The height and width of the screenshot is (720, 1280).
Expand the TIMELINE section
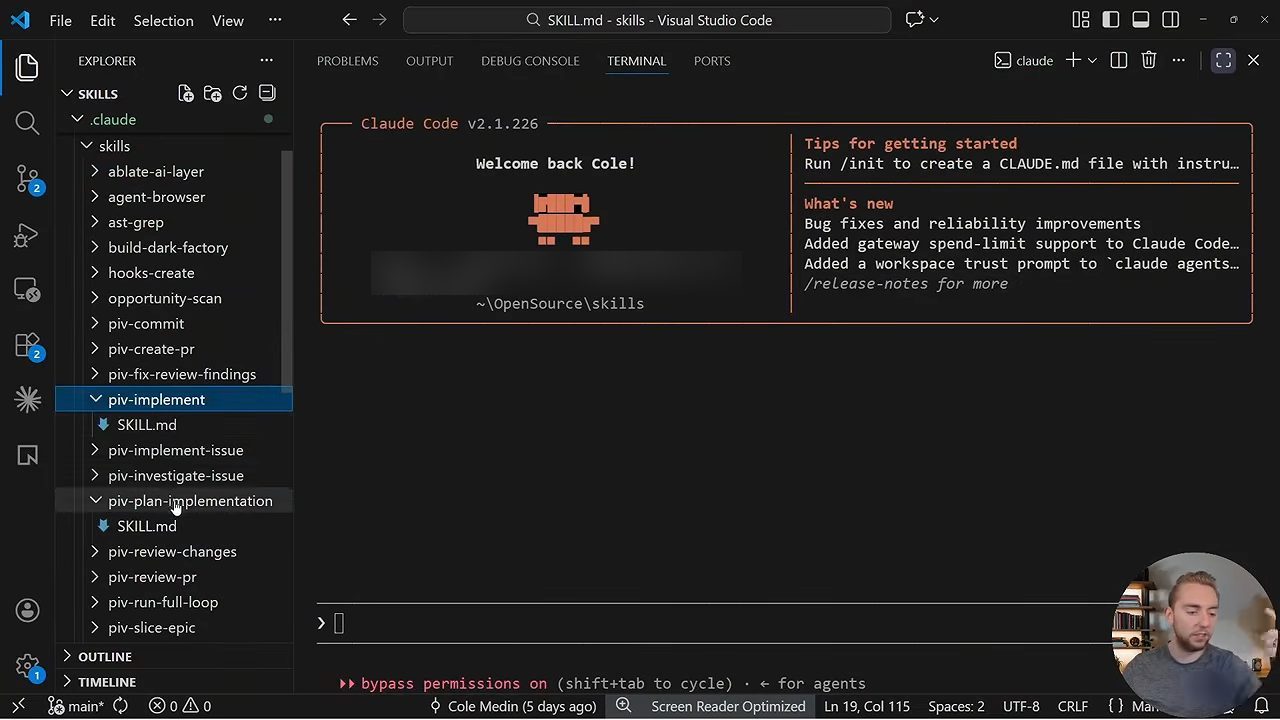coord(107,682)
